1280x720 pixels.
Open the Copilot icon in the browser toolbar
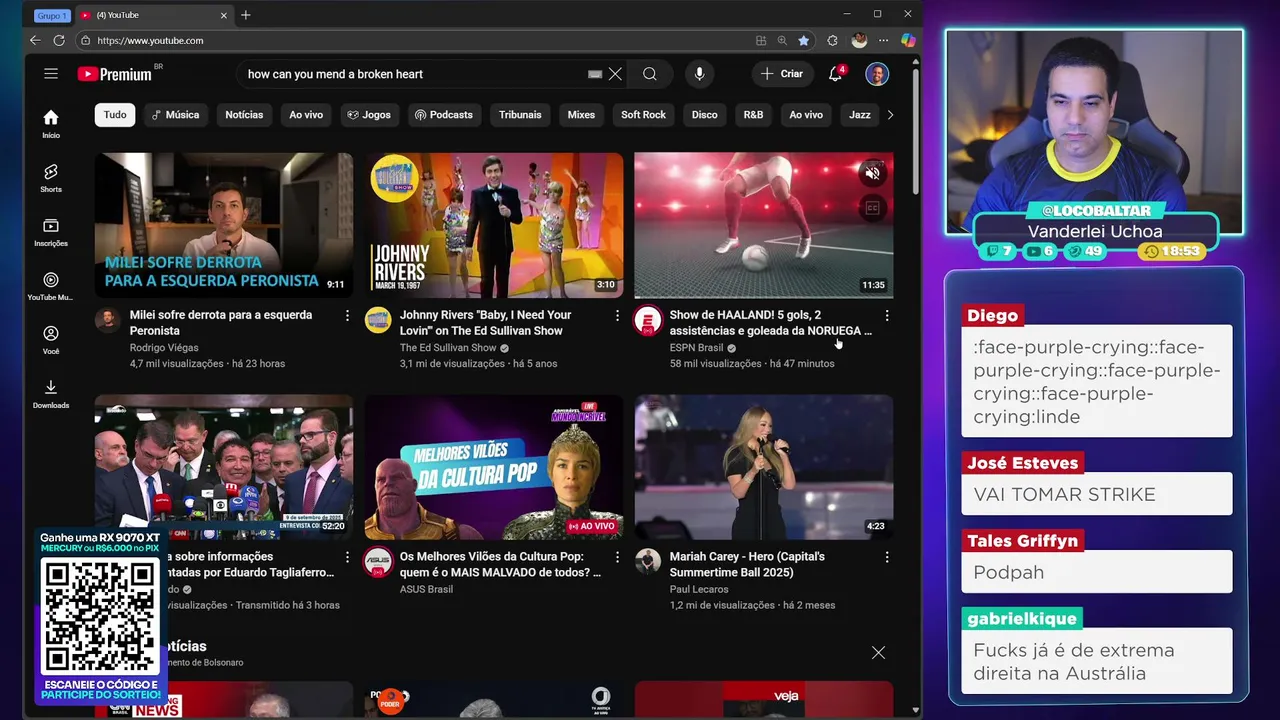coord(908,40)
